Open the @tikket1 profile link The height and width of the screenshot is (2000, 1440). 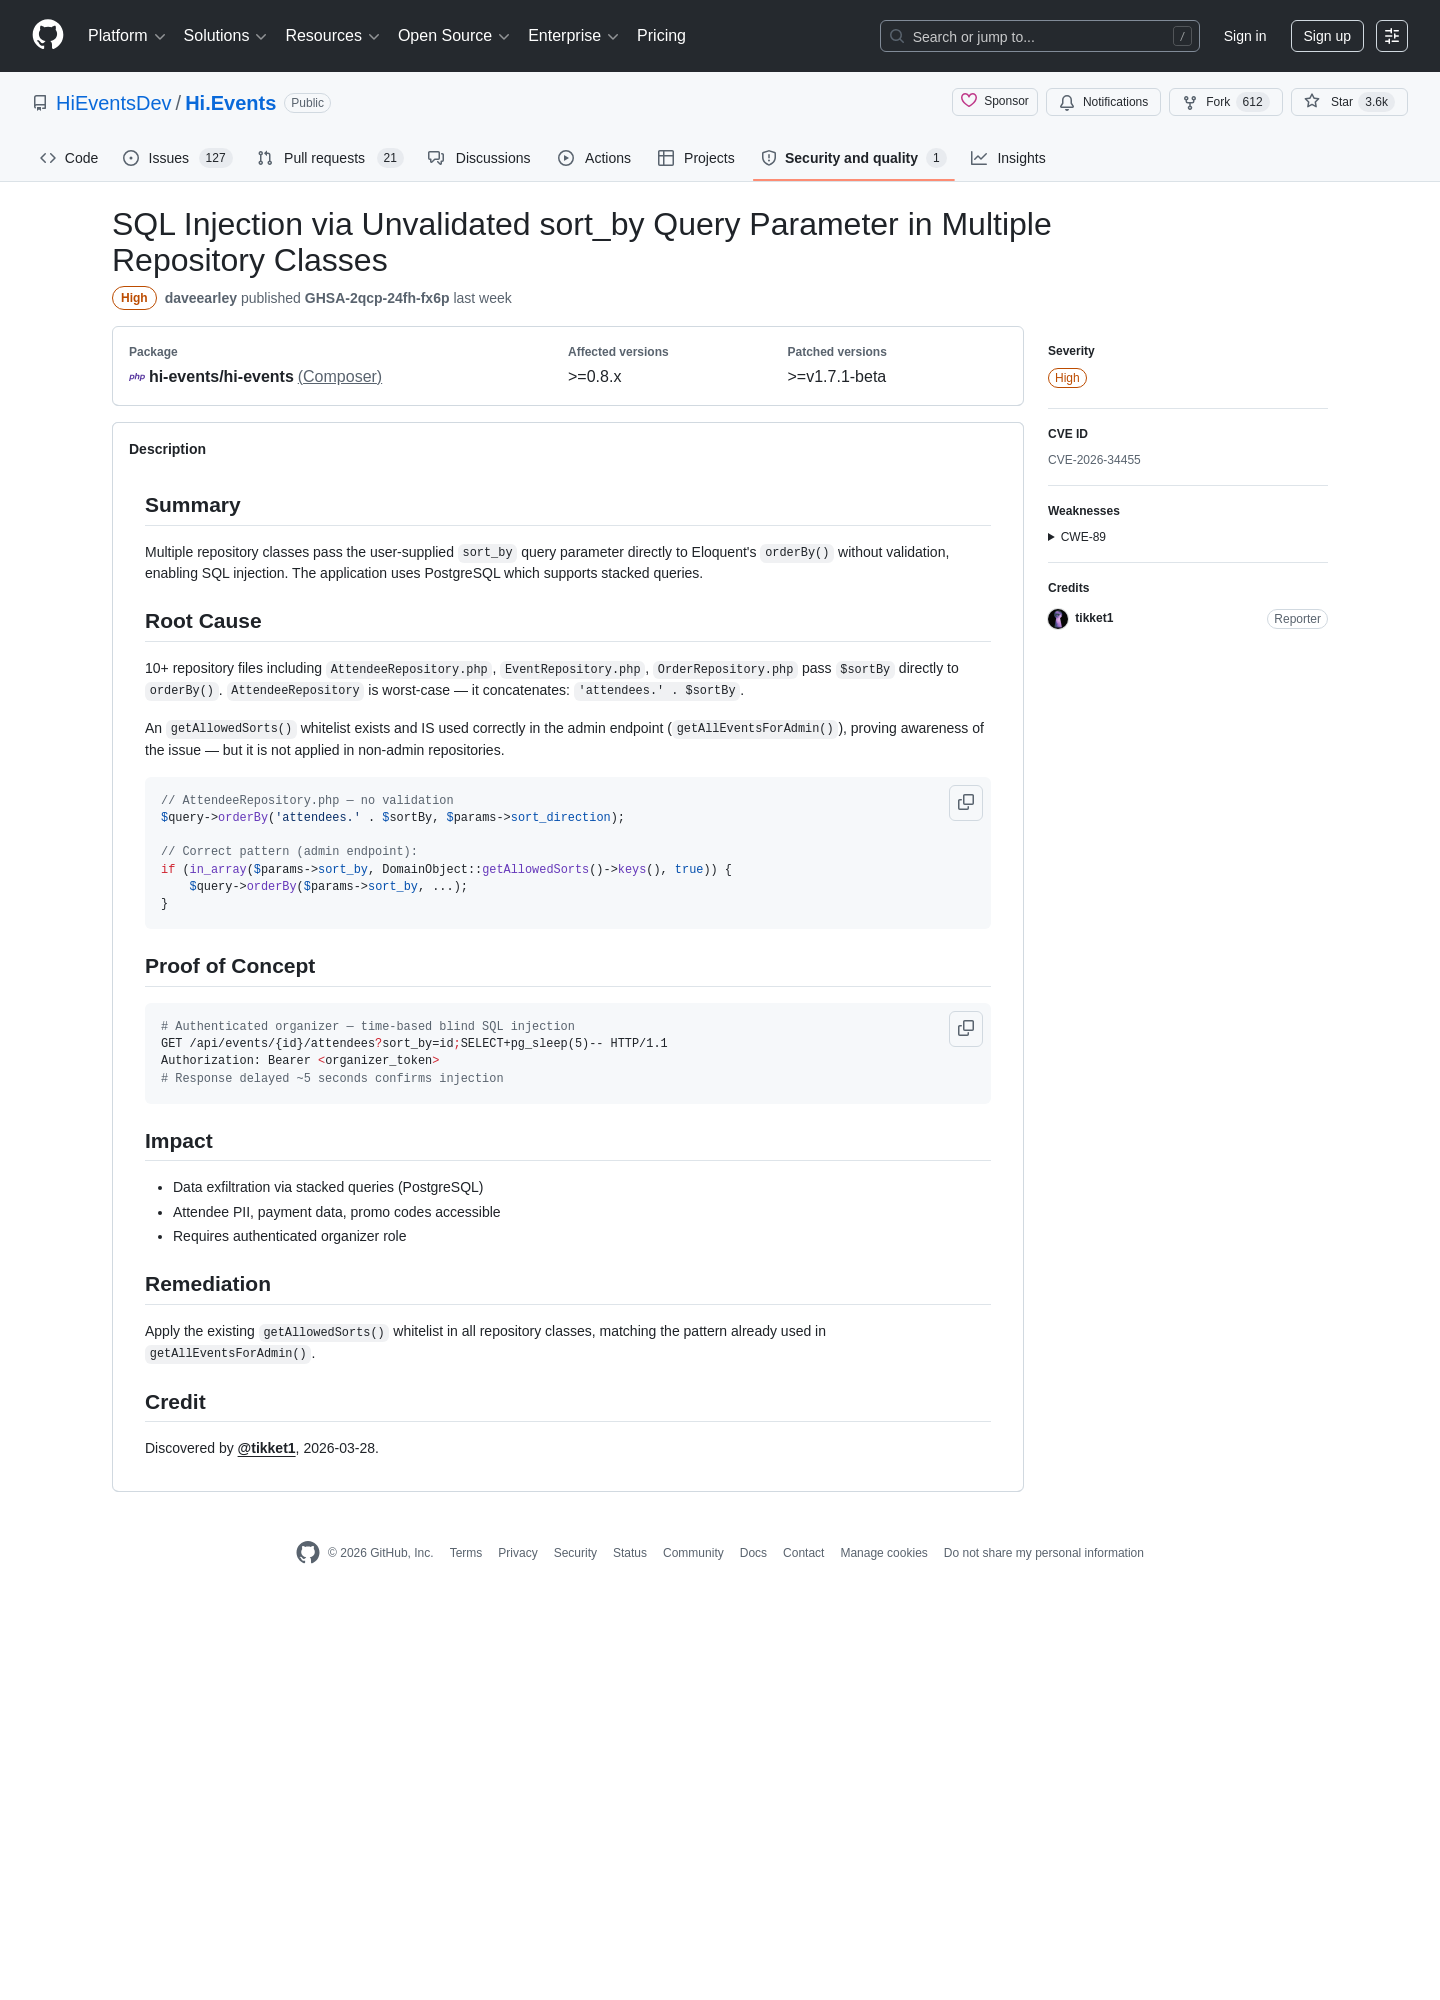click(266, 1448)
